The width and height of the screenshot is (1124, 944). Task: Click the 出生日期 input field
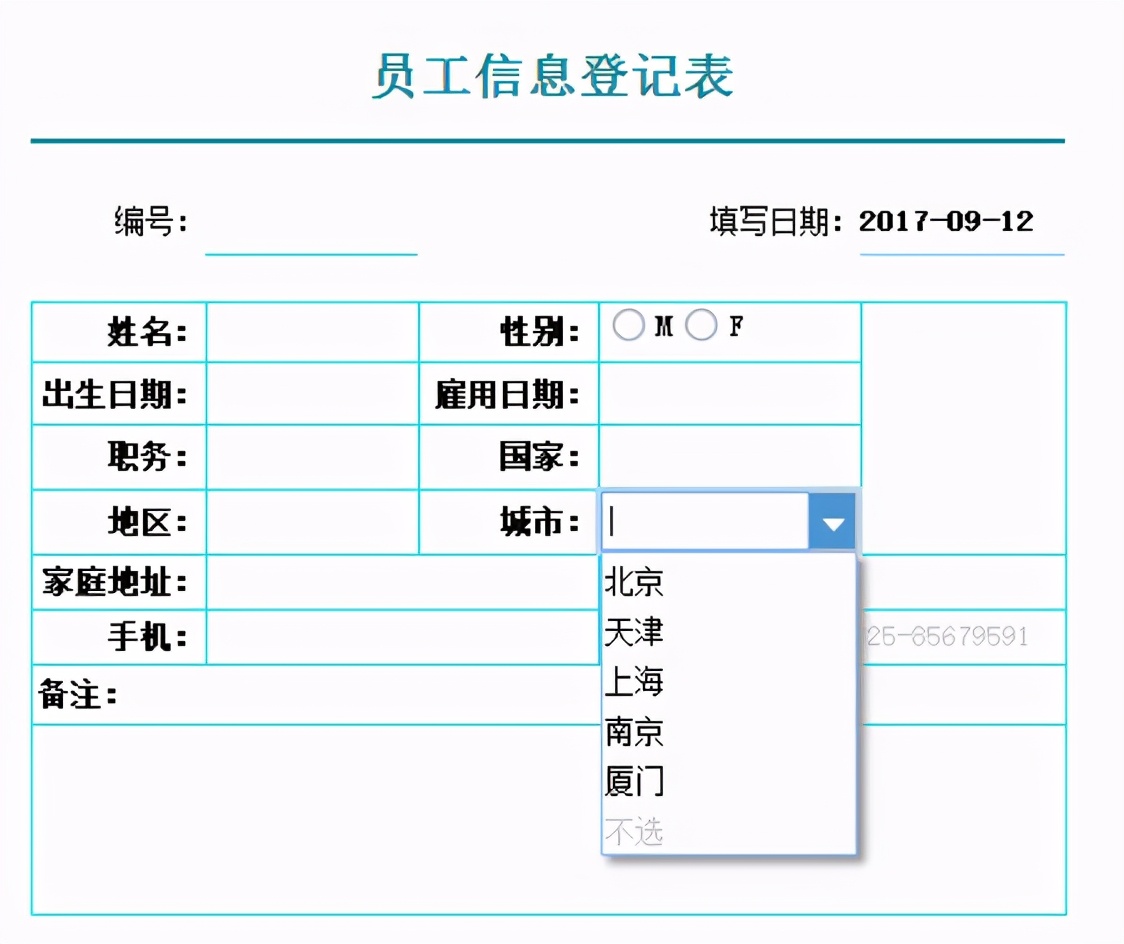coord(310,393)
